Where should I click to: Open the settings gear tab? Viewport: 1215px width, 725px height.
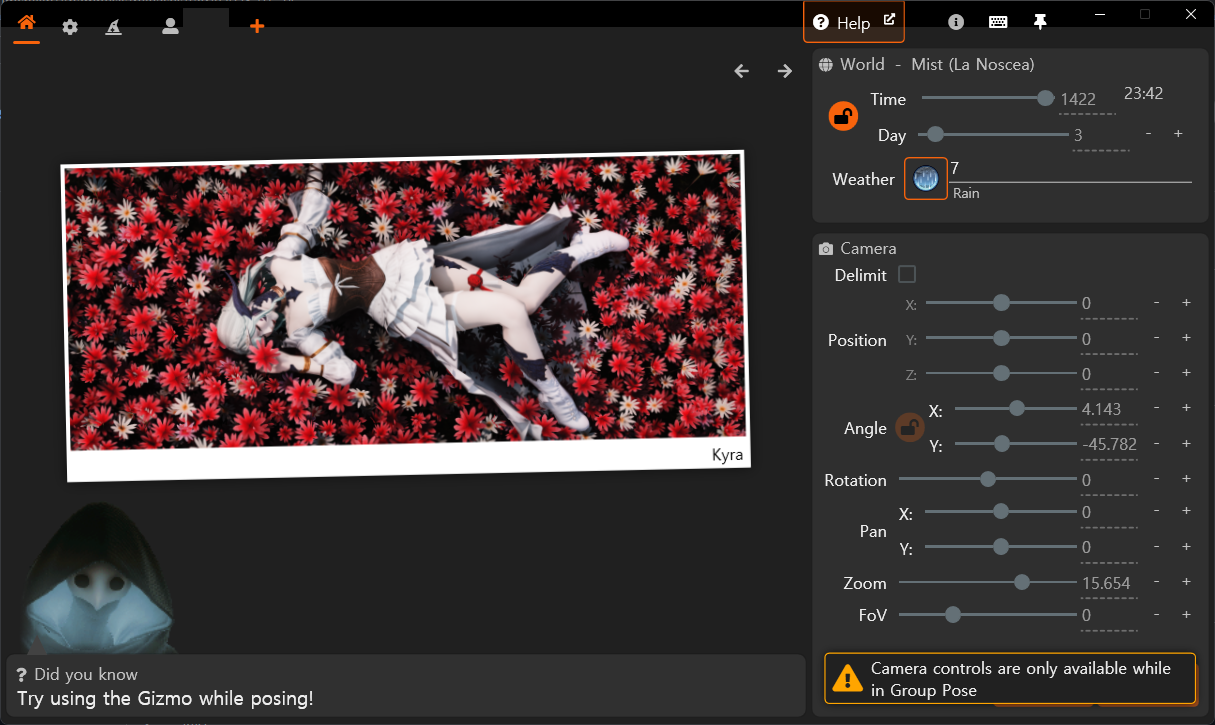70,27
